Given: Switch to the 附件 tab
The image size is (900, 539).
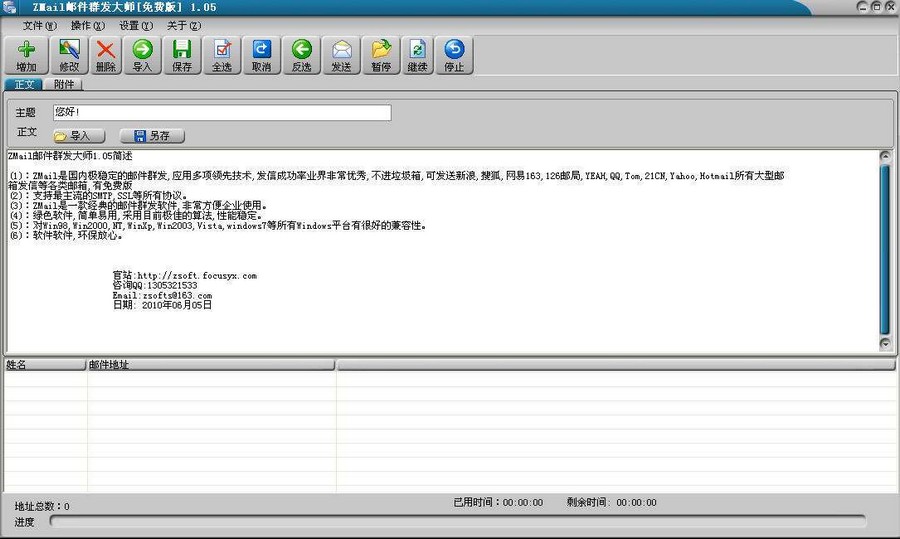Looking at the screenshot, I should pos(64,84).
